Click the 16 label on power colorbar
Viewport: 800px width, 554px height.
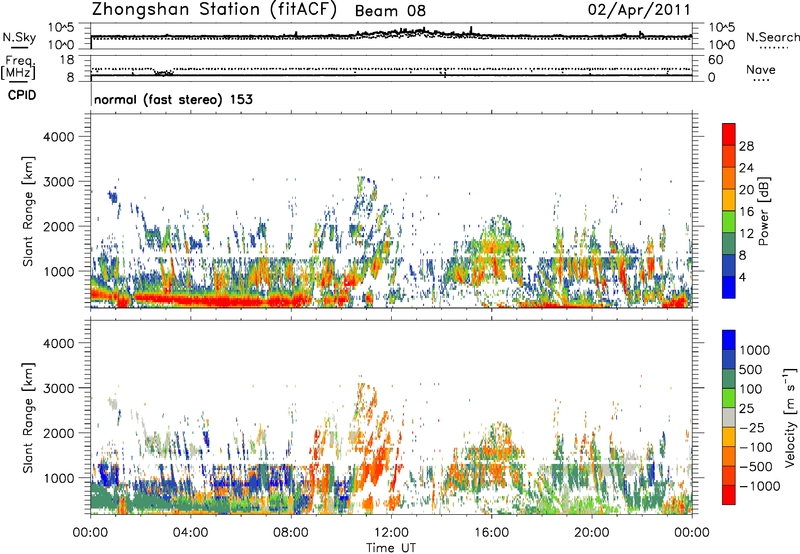[746, 212]
